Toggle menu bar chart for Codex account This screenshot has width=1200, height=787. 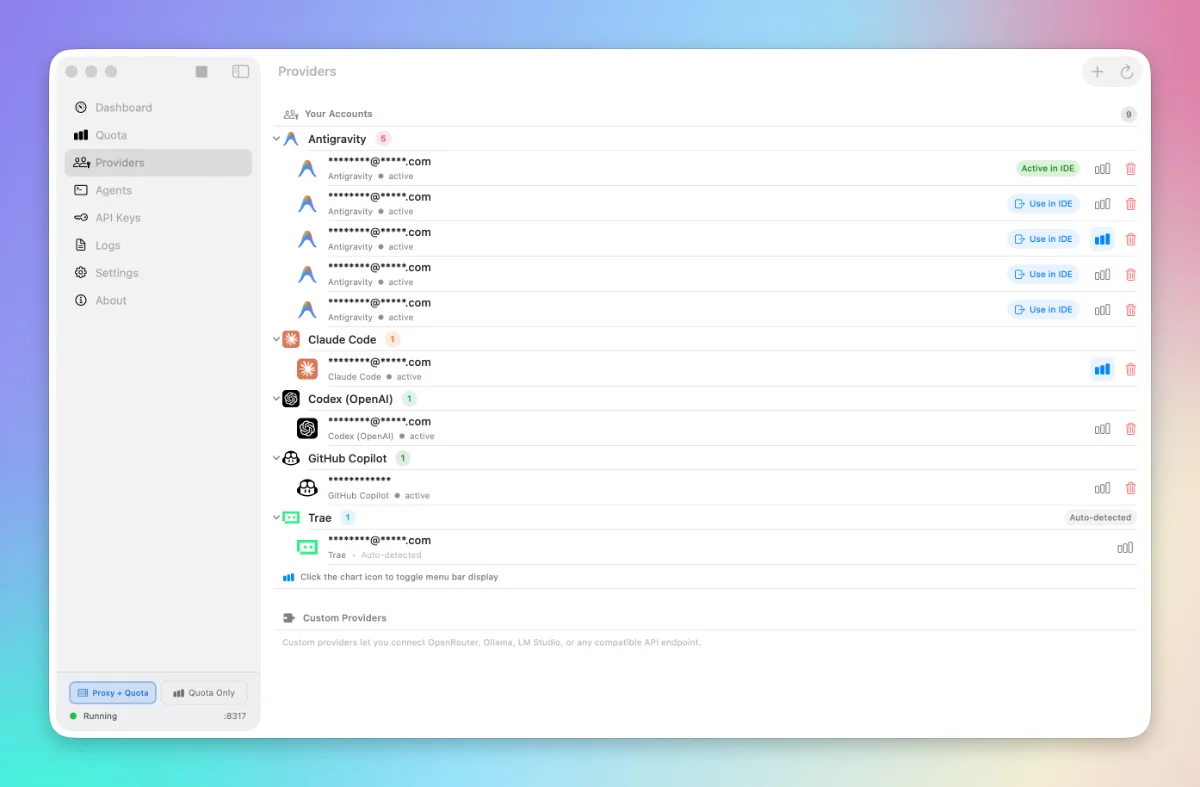[x=1102, y=429]
